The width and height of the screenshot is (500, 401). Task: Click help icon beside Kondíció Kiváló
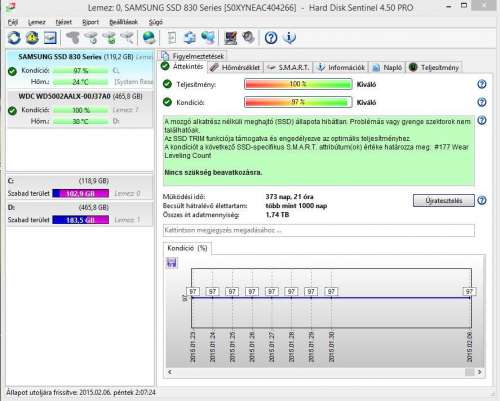[482, 102]
